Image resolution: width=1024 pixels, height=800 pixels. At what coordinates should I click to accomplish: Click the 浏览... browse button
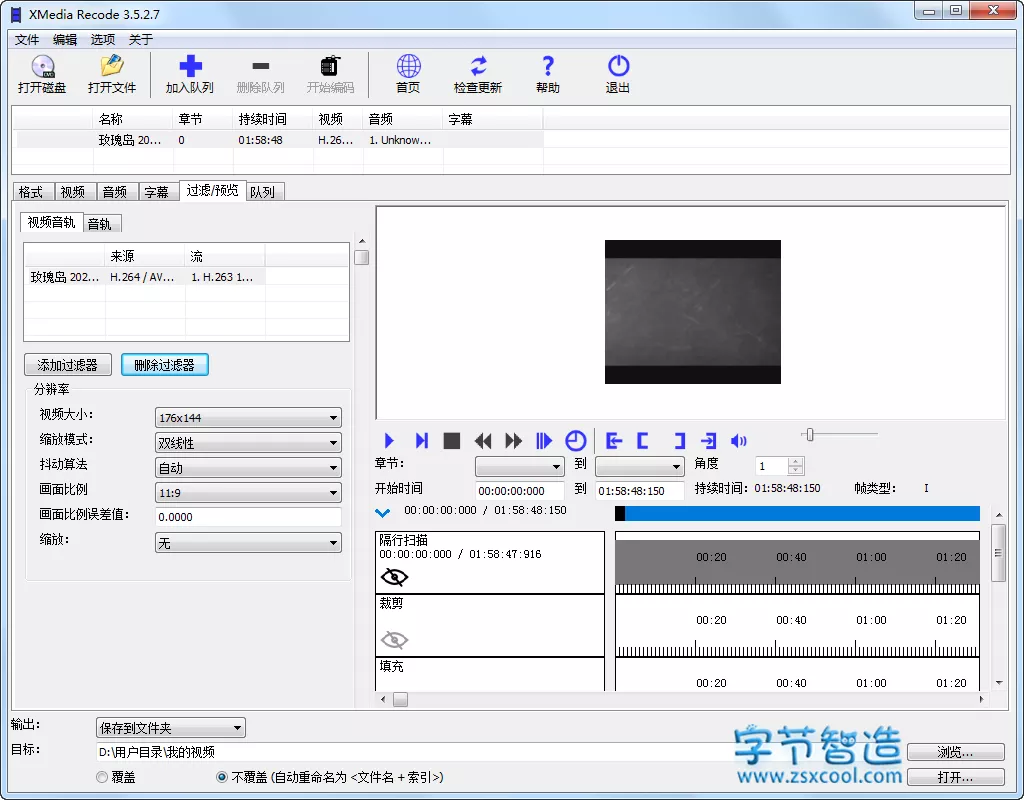point(955,752)
